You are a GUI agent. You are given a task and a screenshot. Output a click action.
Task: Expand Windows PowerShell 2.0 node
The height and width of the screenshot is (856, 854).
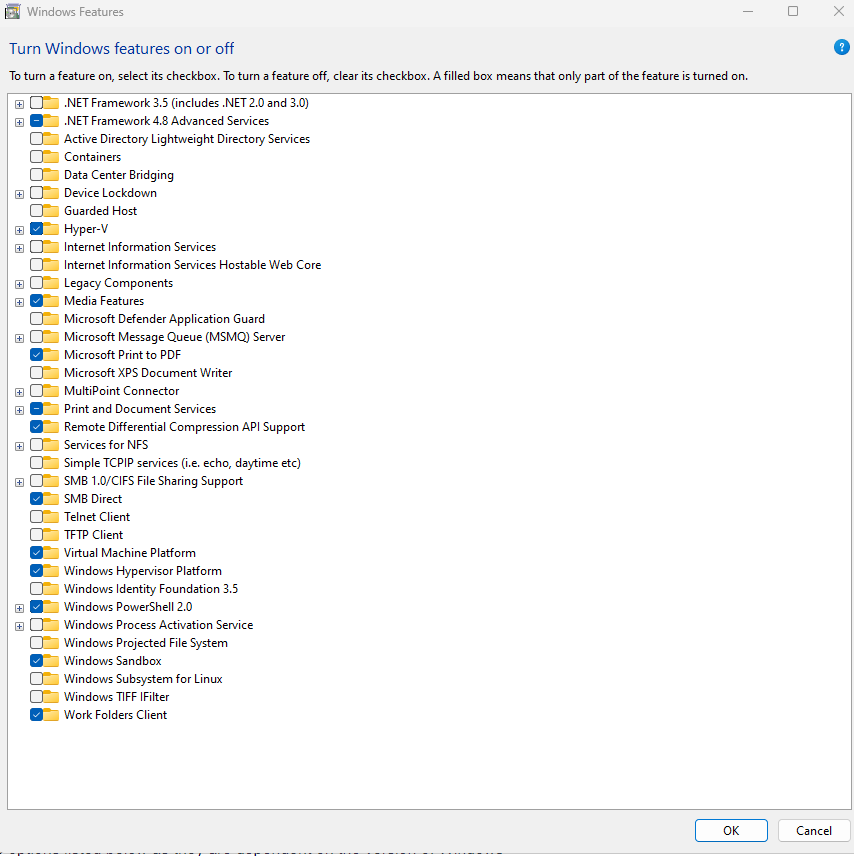(x=19, y=608)
